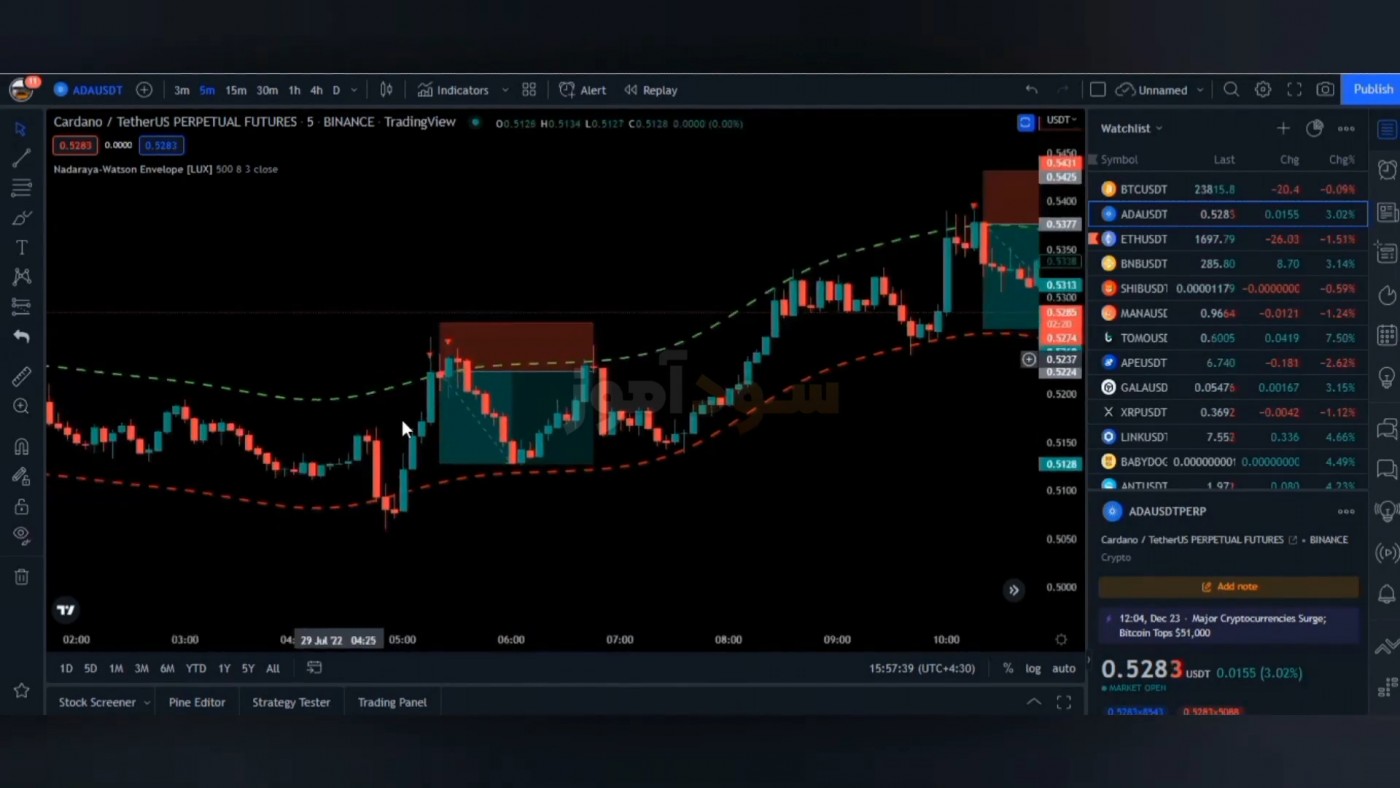Take a chart snapshot with camera icon
The image size is (1400, 788).
pos(1325,90)
